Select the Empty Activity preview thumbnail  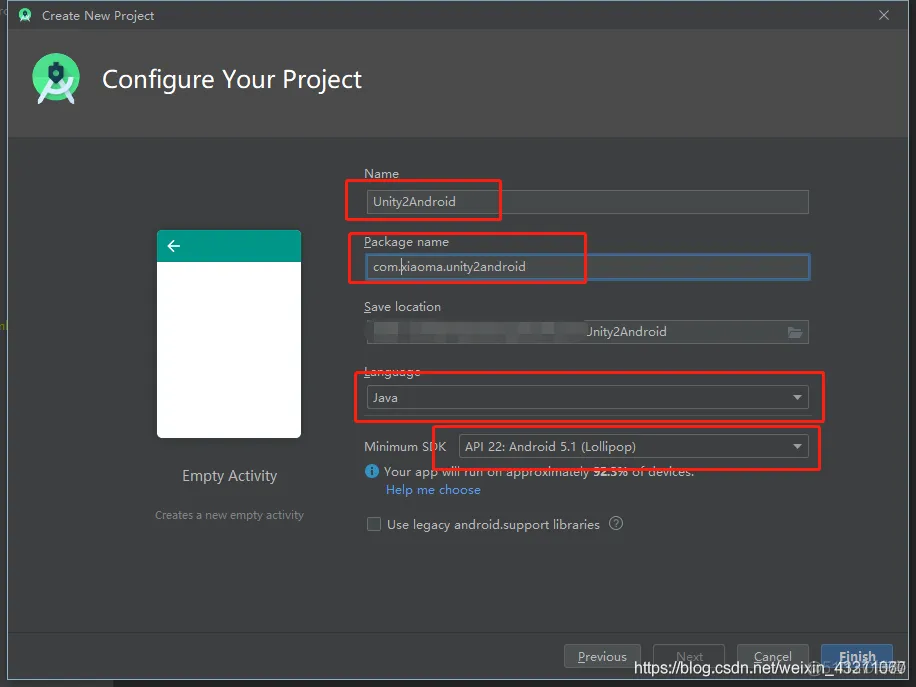pyautogui.click(x=229, y=334)
